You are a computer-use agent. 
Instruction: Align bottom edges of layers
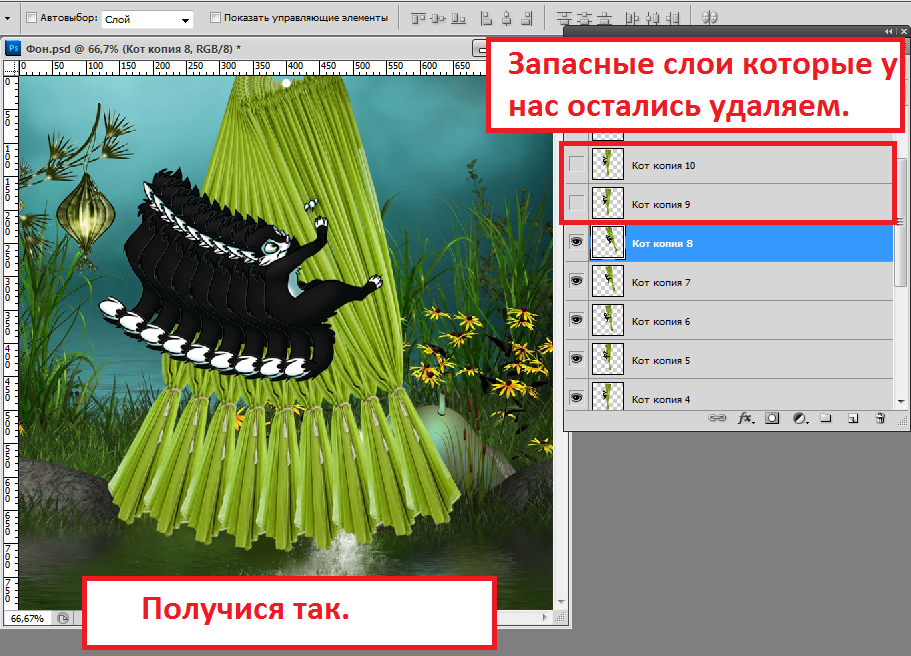[x=458, y=19]
